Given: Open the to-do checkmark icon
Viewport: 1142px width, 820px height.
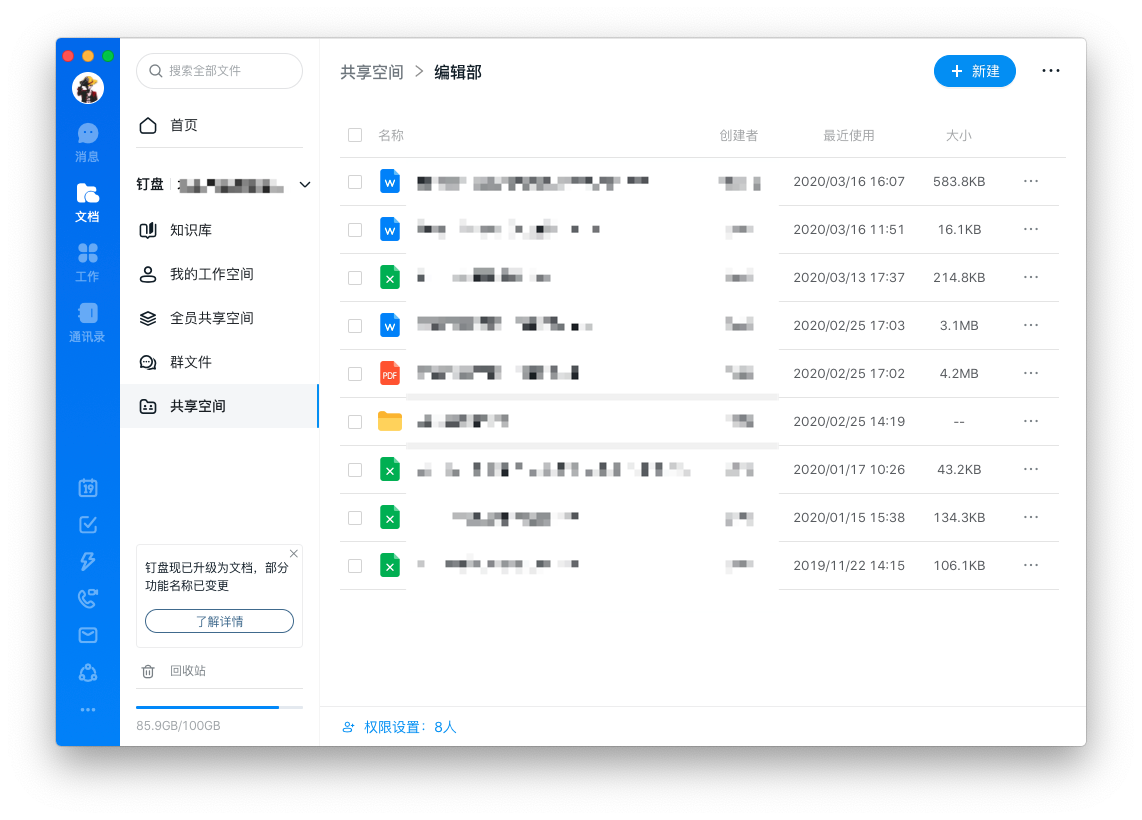Looking at the screenshot, I should tap(88, 524).
